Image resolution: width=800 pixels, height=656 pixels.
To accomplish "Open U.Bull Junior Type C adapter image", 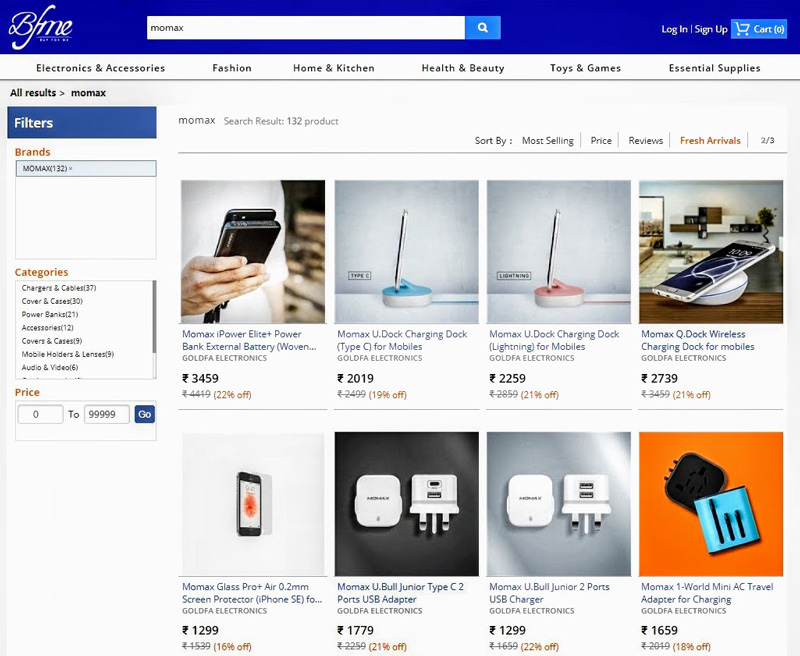I will point(407,504).
